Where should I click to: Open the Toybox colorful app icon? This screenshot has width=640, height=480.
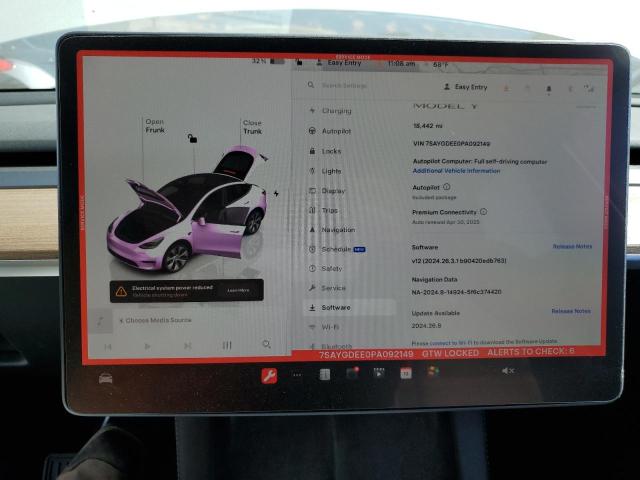pos(433,371)
